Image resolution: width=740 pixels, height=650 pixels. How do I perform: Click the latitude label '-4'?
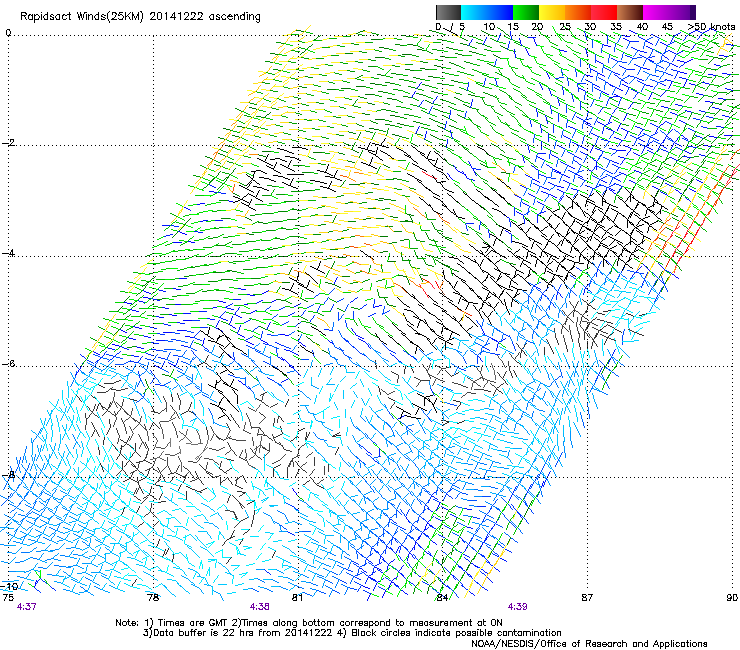click(x=8, y=253)
